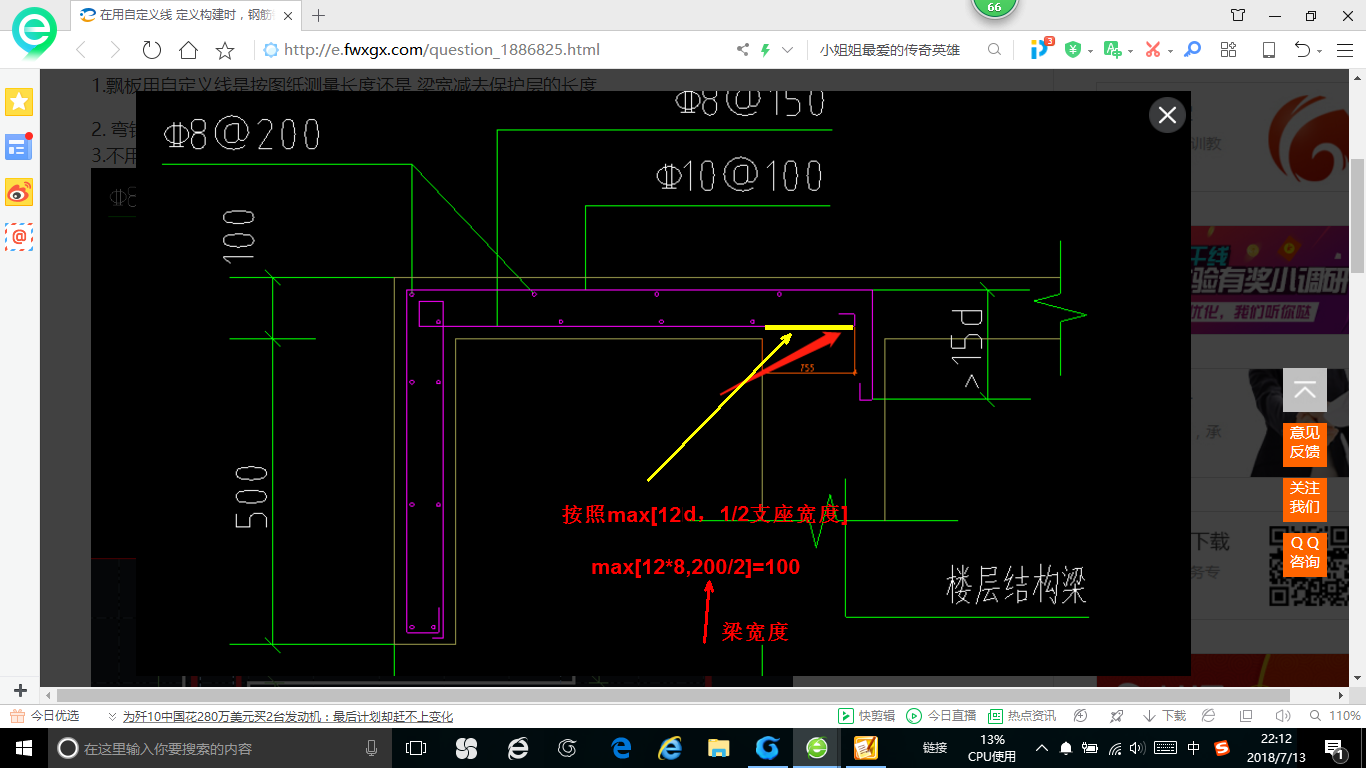Toggle the green lightning speed mode icon
Viewport: 1366px width, 768px height.
click(x=766, y=50)
